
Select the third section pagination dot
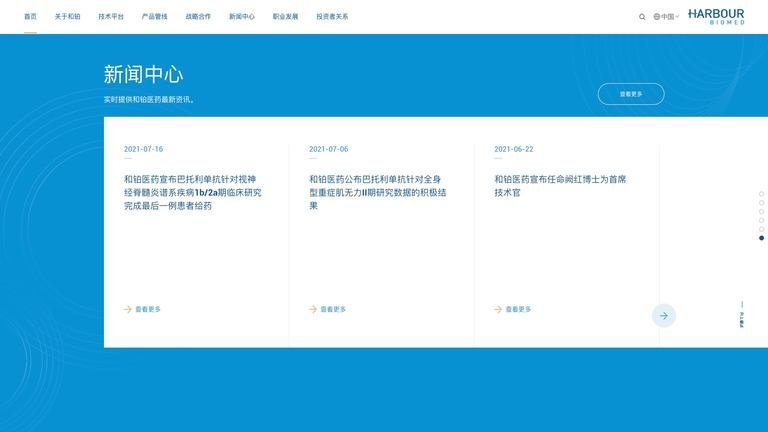(761, 212)
